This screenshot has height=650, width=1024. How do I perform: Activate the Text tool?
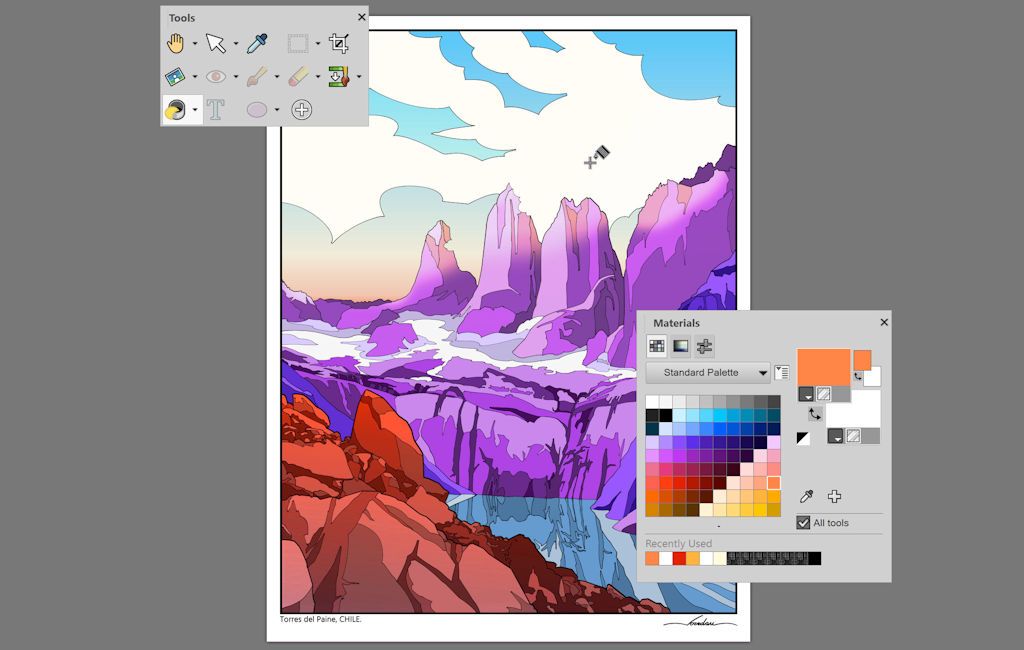pos(215,110)
